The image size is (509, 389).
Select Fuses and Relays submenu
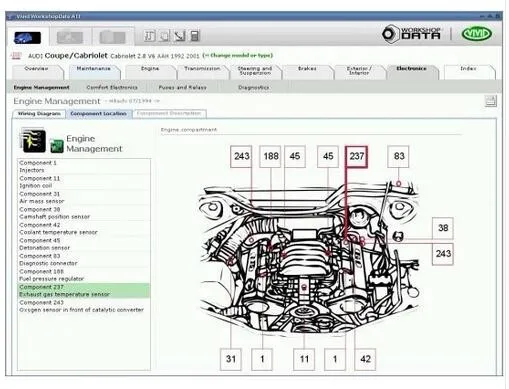click(183, 87)
